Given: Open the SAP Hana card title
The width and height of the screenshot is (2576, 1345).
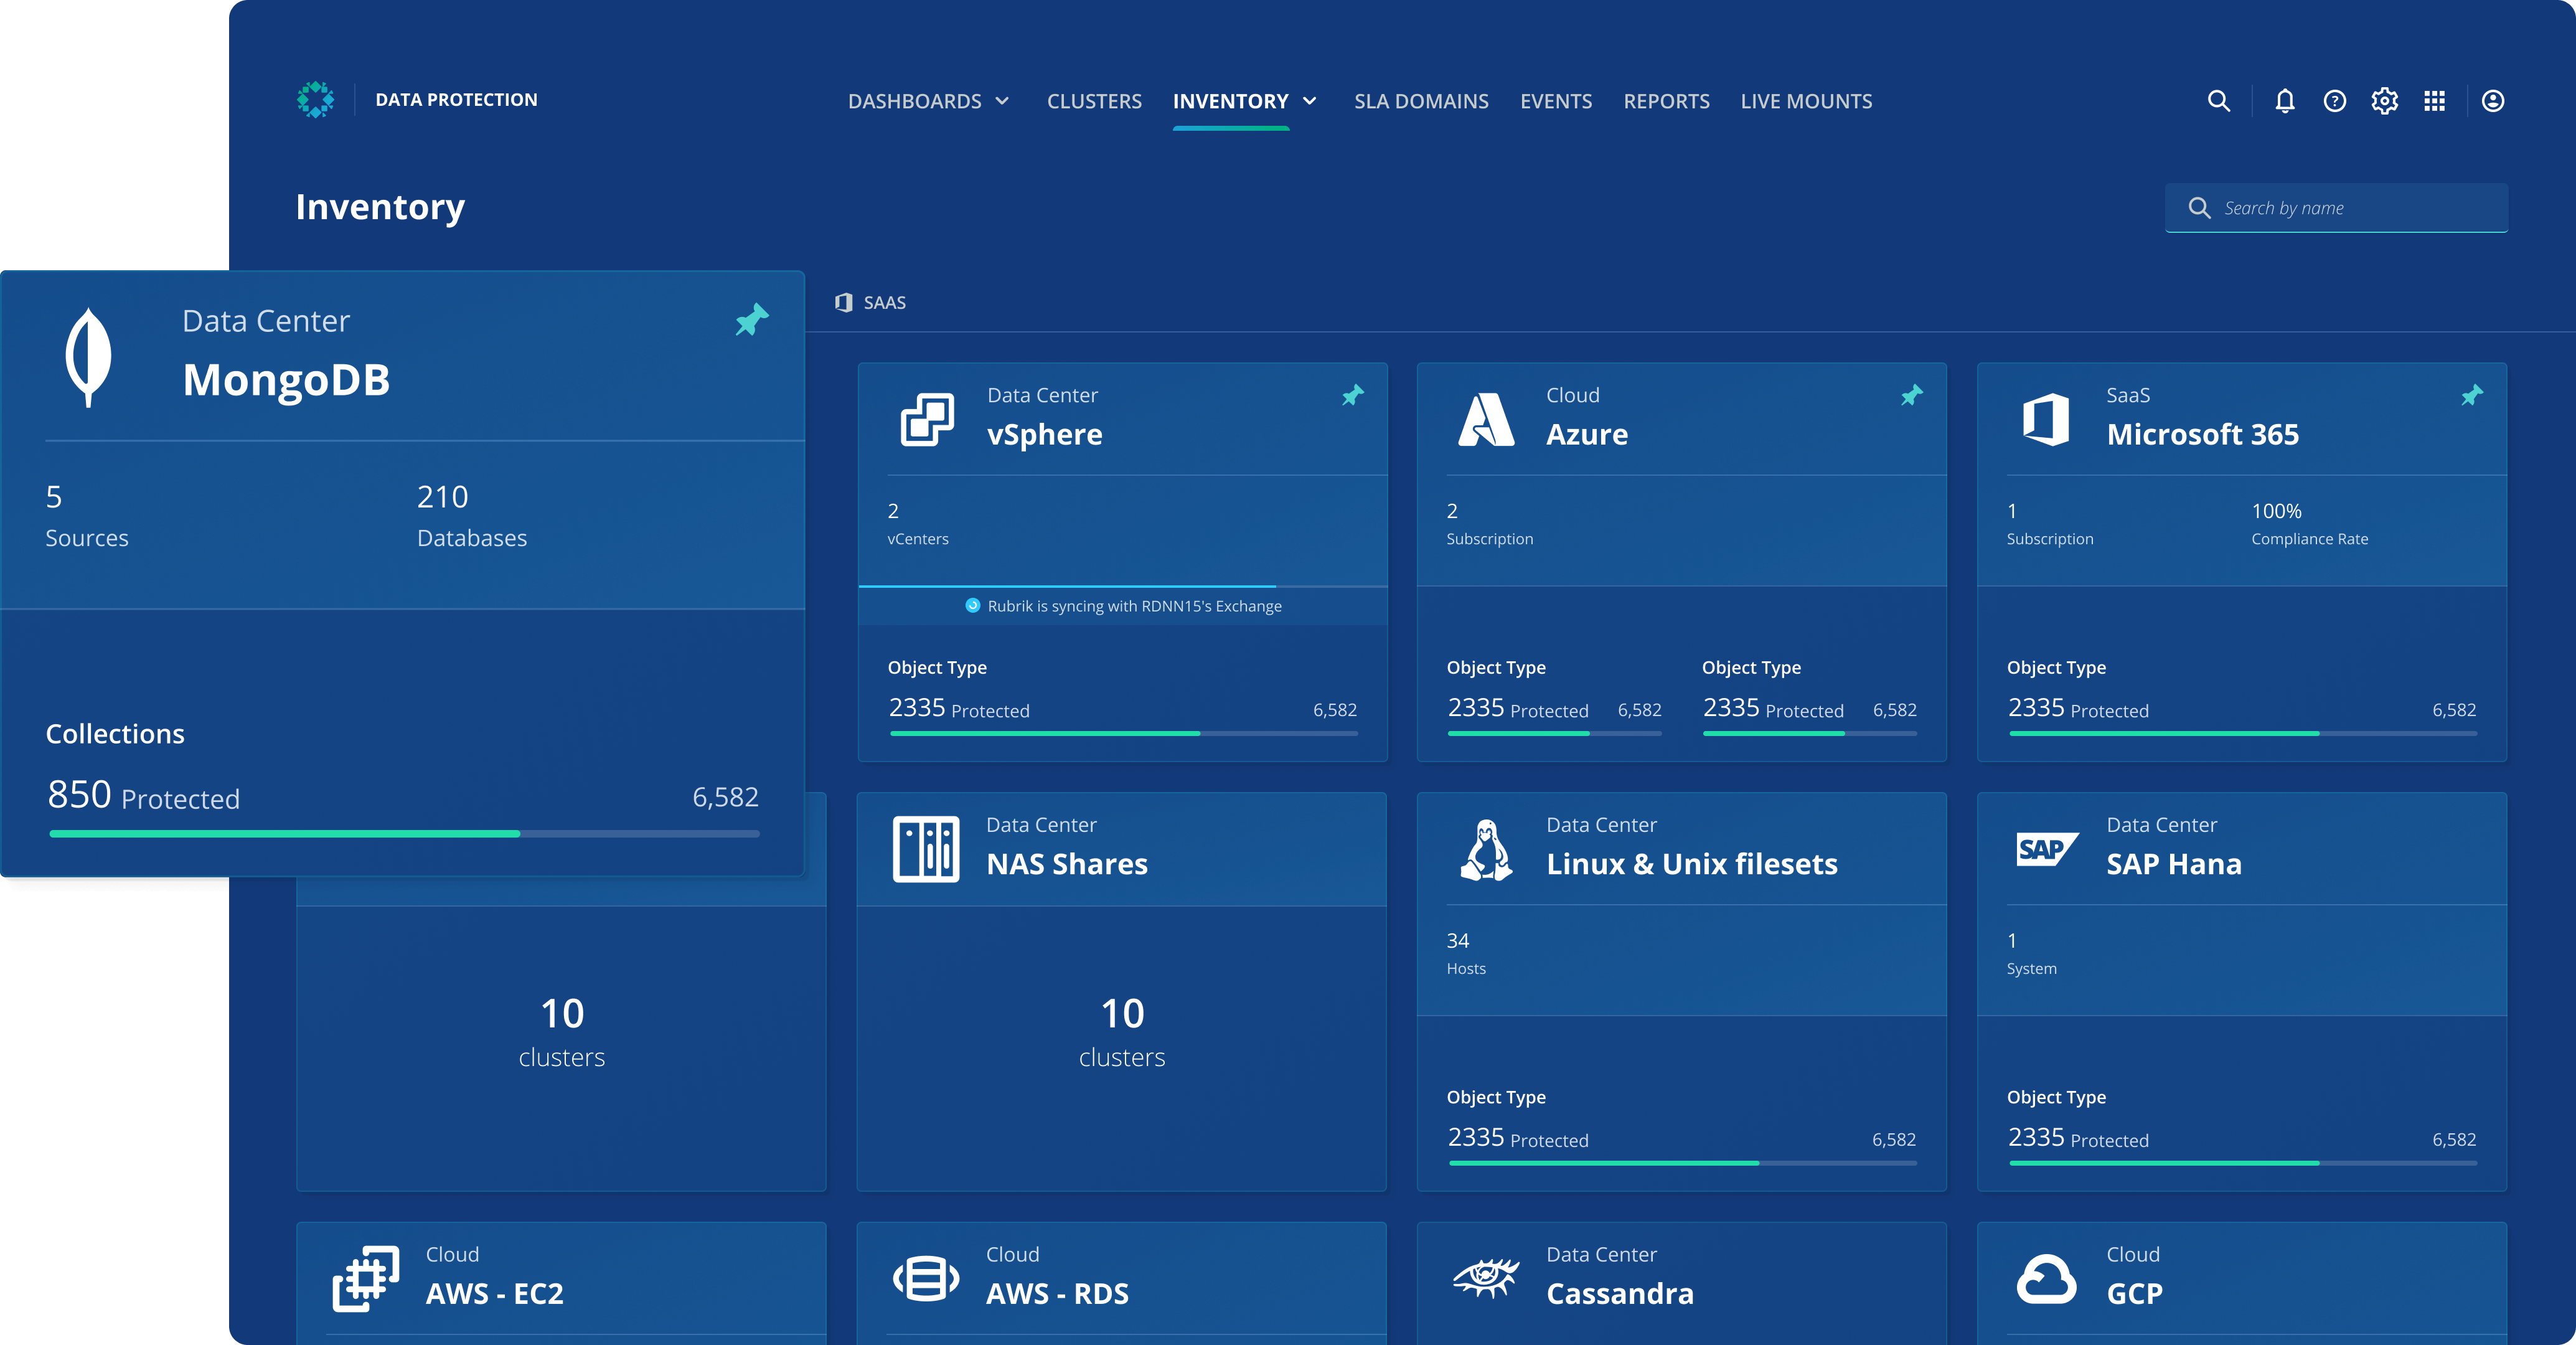Looking at the screenshot, I should (2173, 864).
